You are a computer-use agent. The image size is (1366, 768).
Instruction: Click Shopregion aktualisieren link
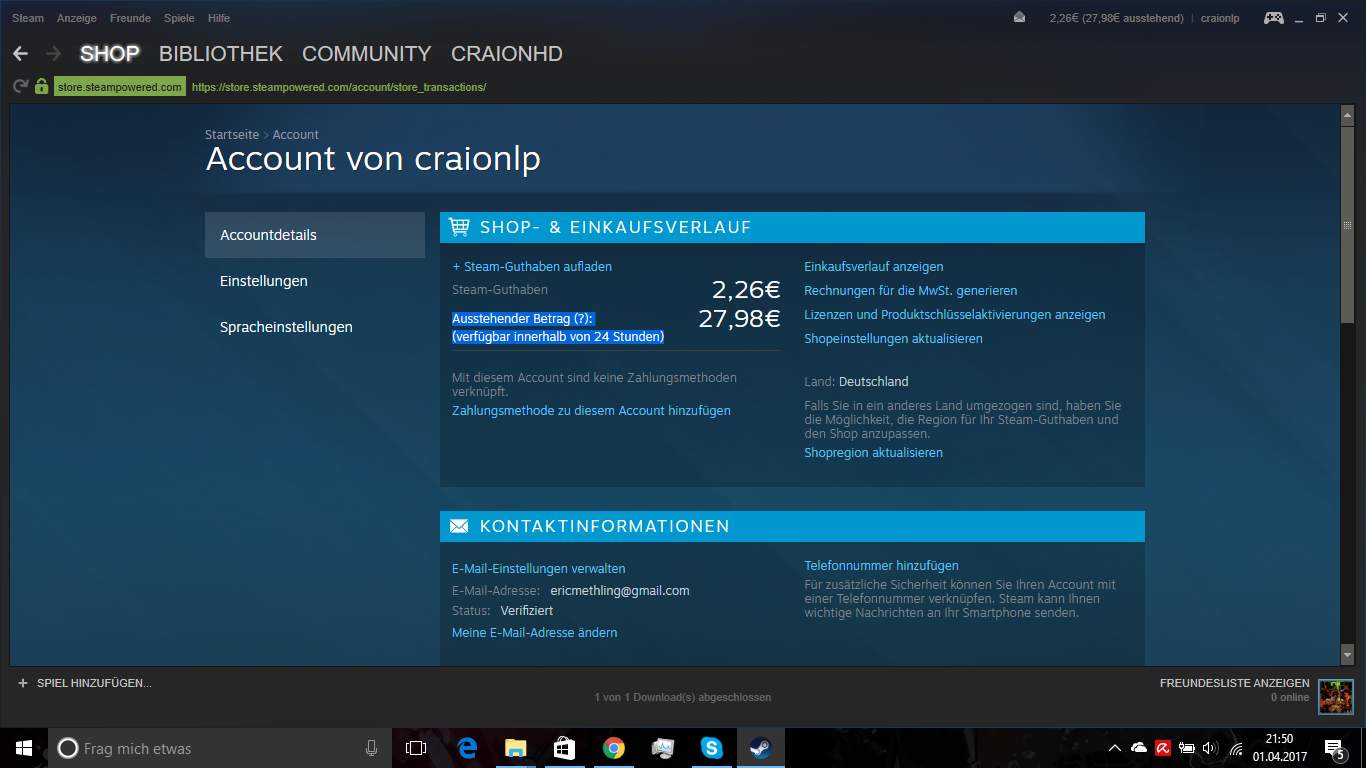click(873, 452)
